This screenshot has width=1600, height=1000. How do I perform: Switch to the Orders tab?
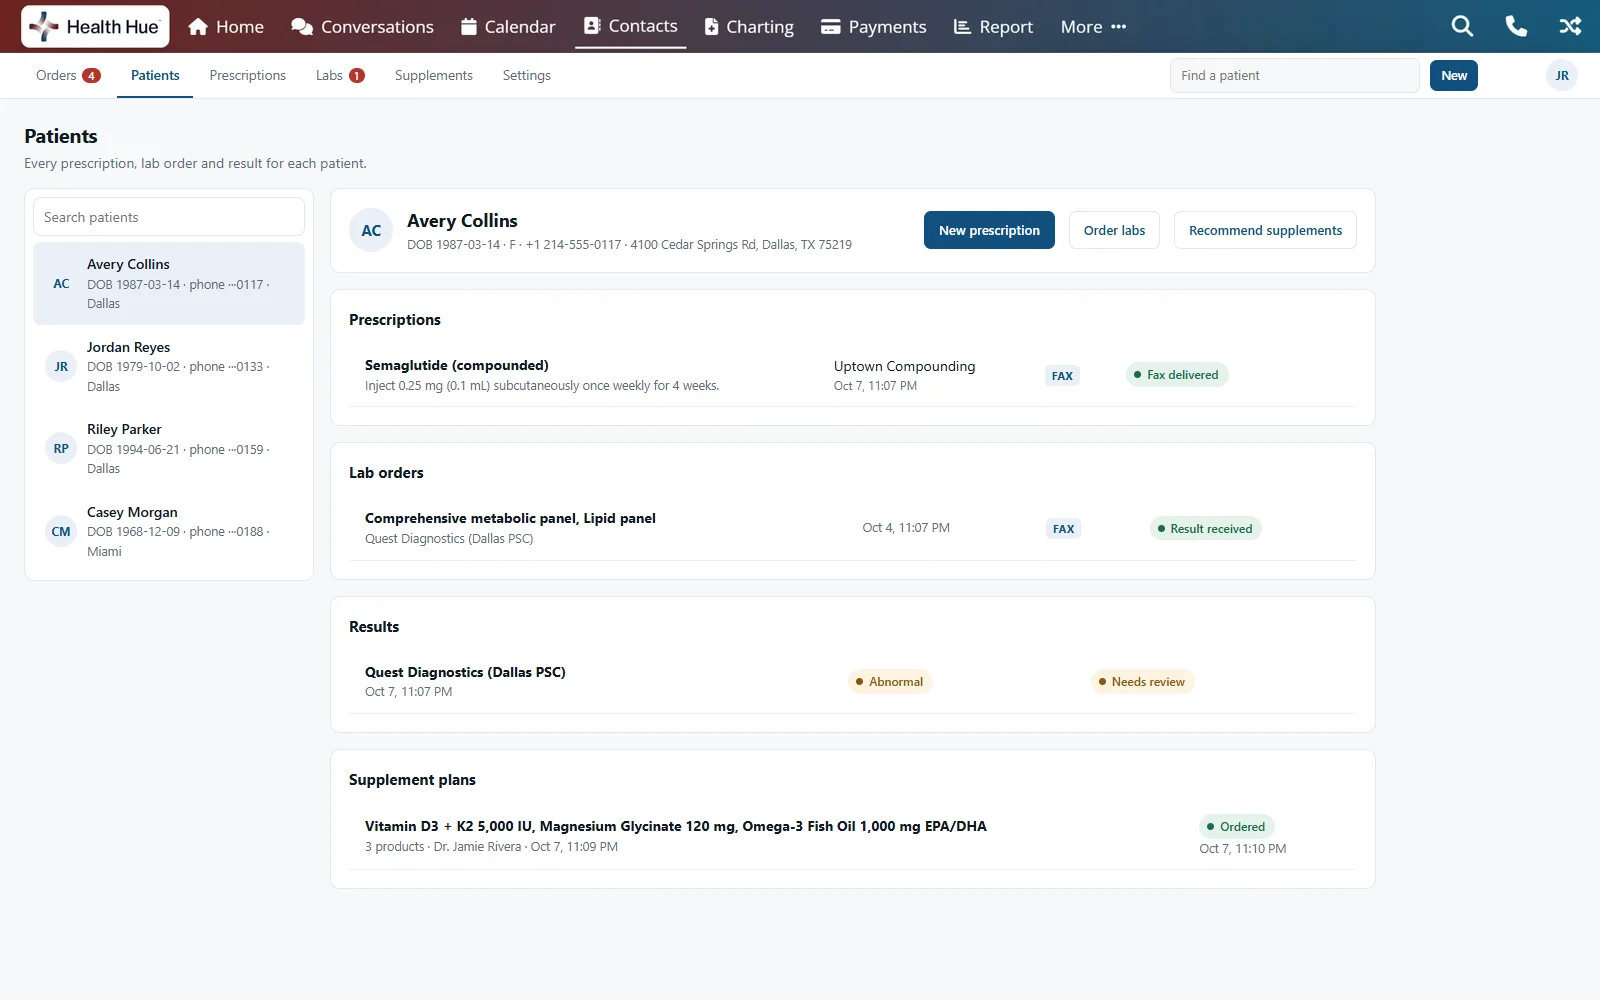pos(68,76)
